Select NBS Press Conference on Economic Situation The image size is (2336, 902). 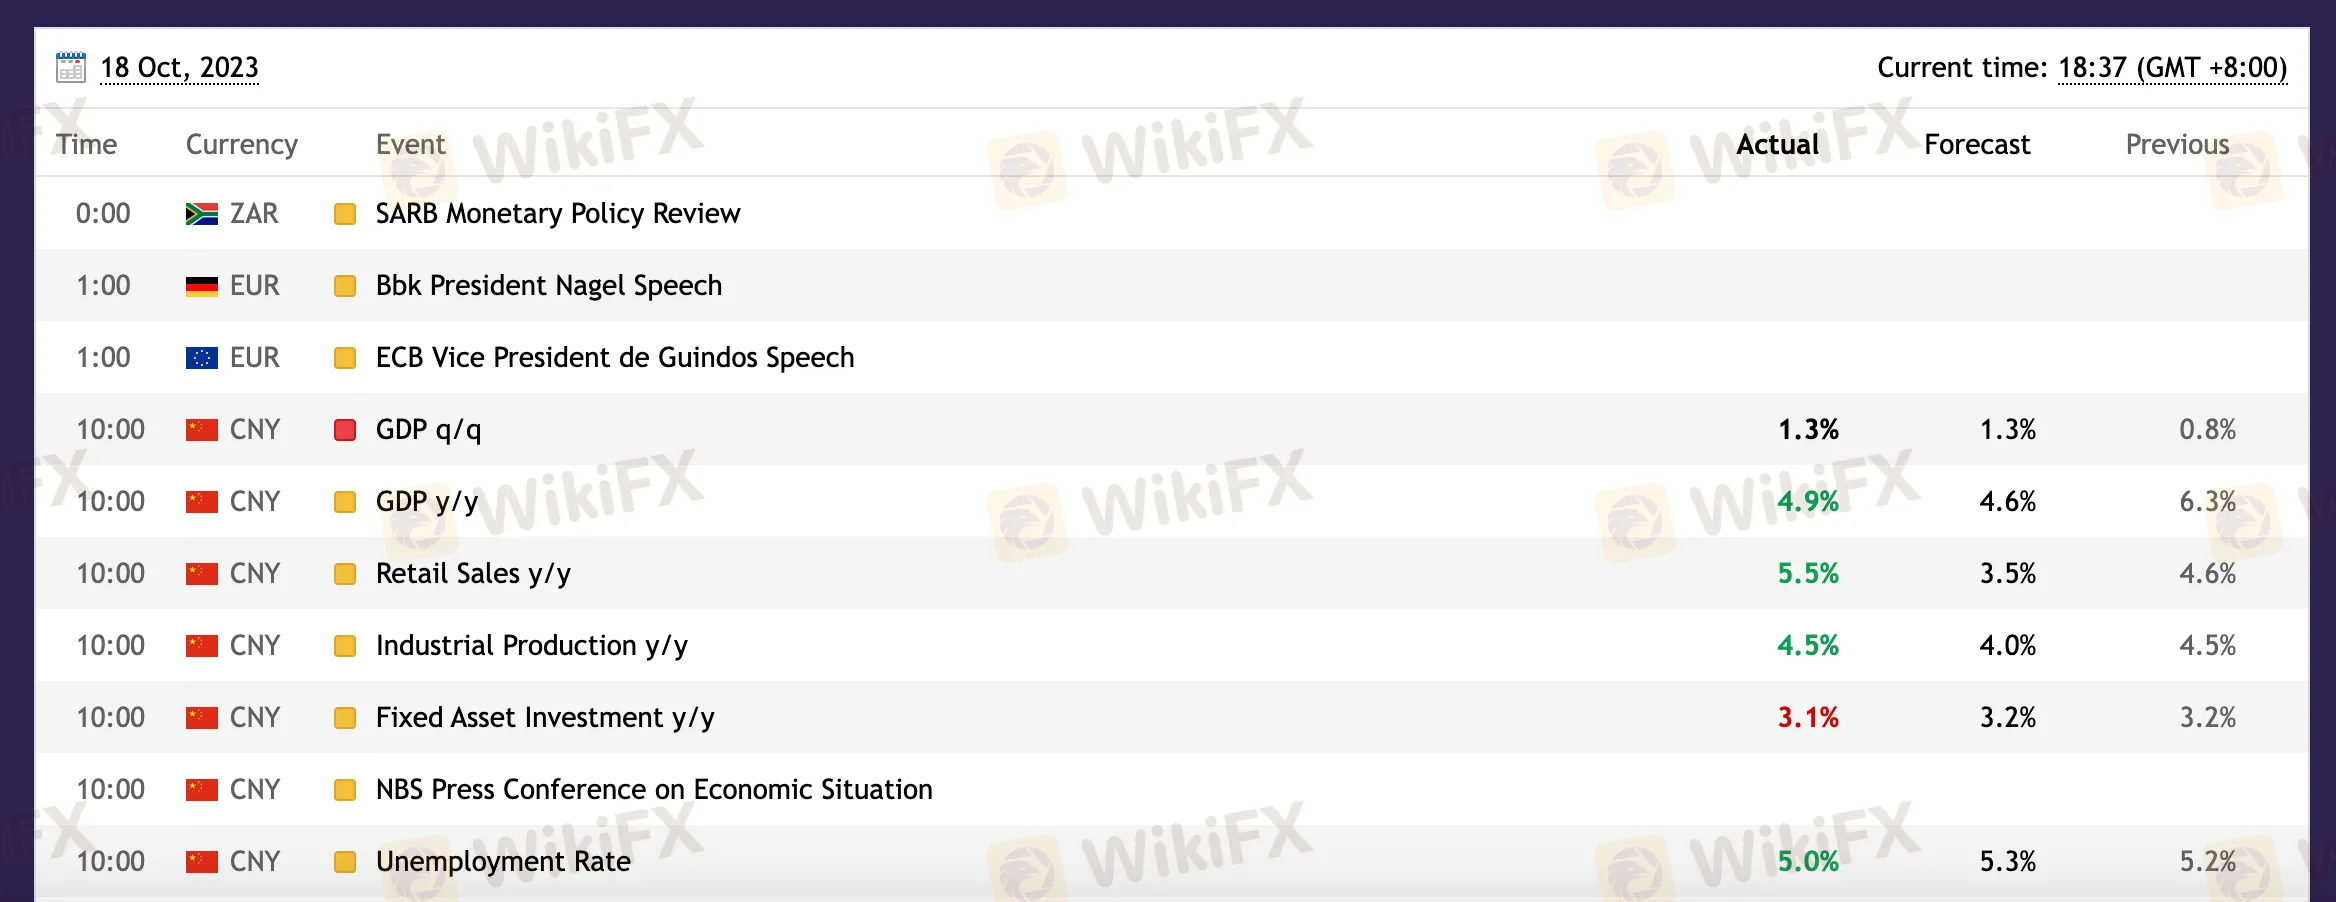click(x=654, y=790)
